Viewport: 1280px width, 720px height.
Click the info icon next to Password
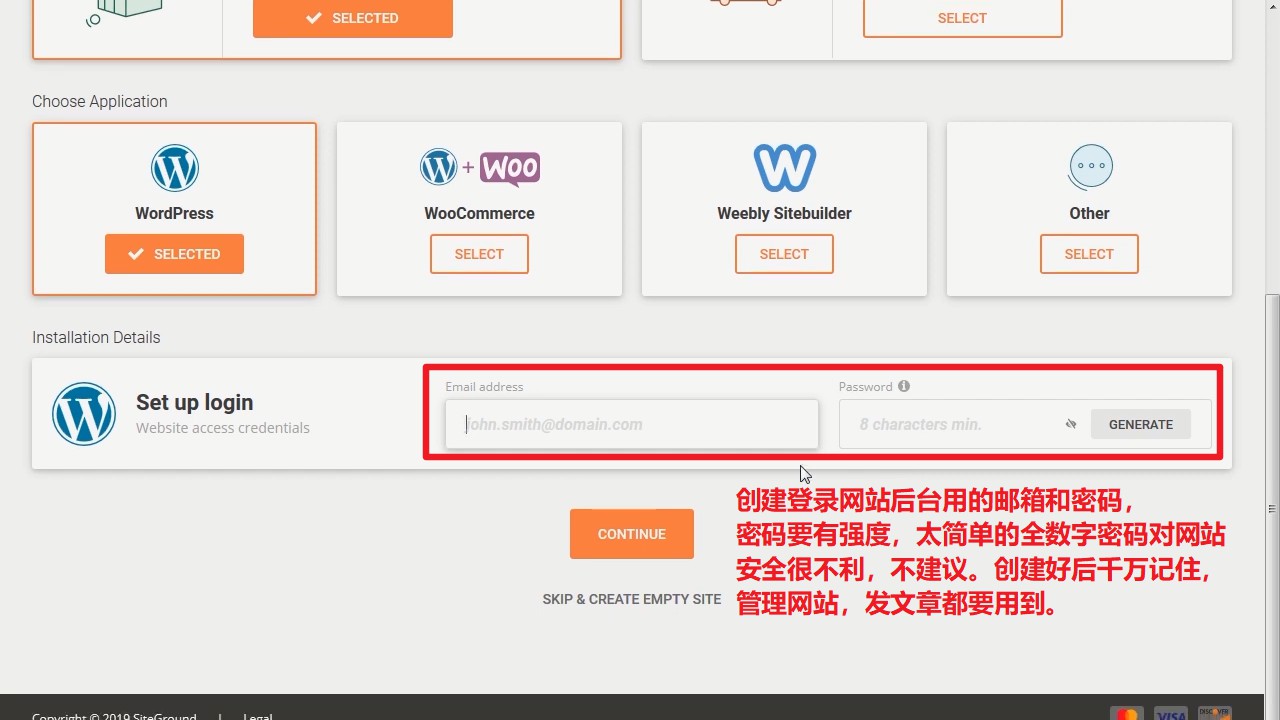pyautogui.click(x=904, y=386)
